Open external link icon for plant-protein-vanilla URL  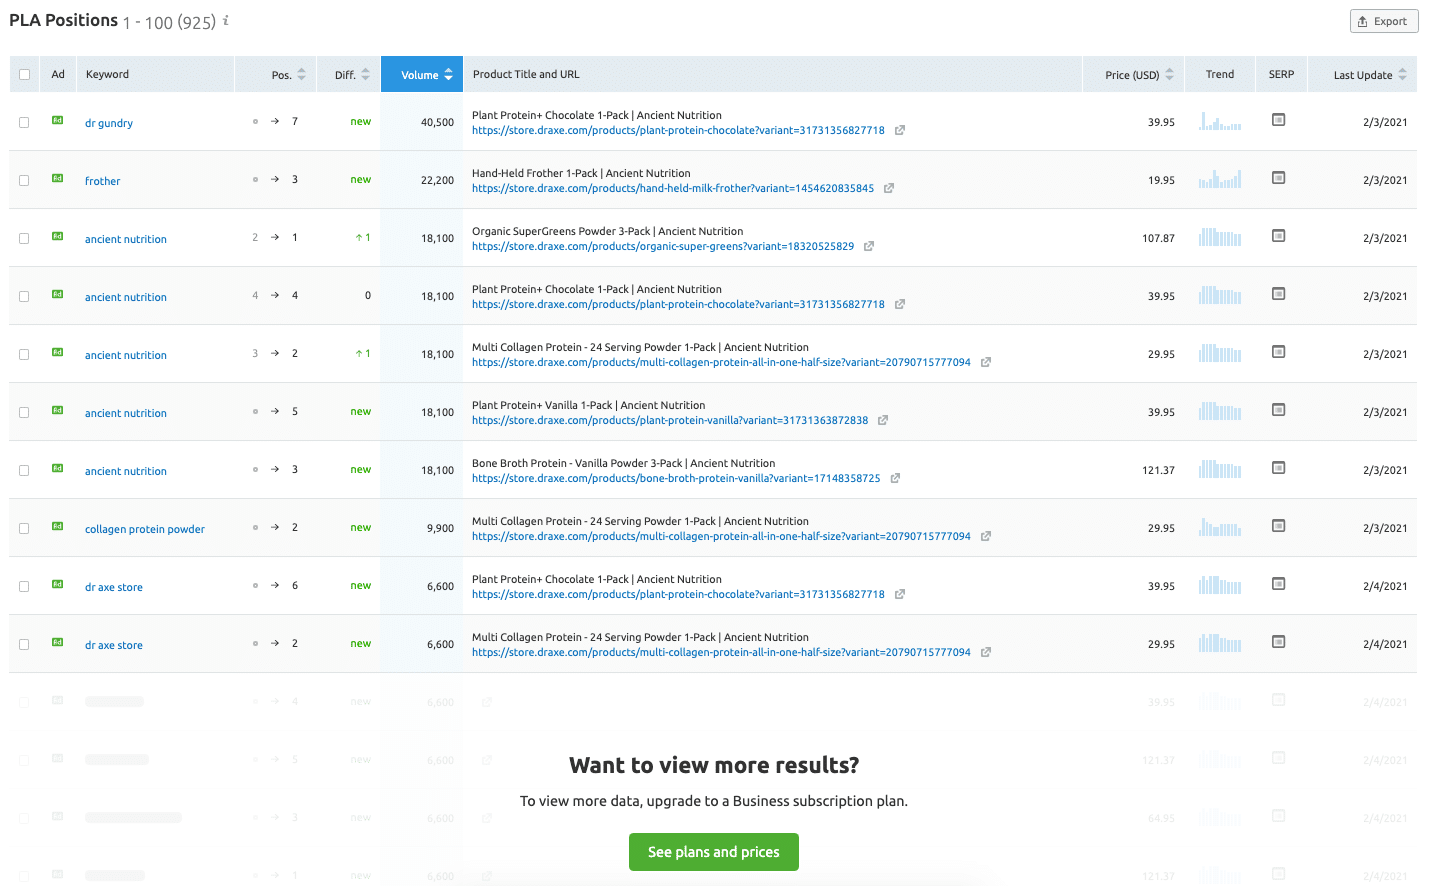click(x=883, y=420)
